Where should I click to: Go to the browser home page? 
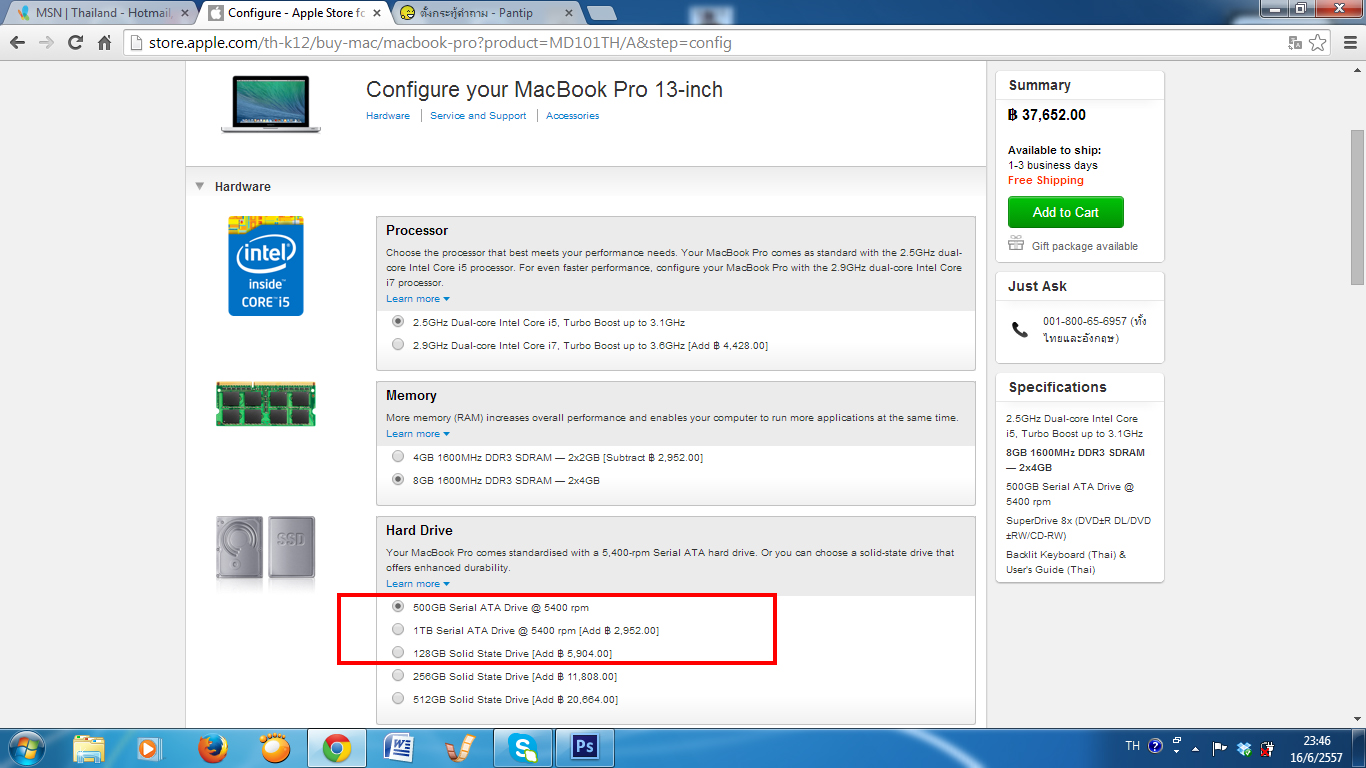point(104,43)
